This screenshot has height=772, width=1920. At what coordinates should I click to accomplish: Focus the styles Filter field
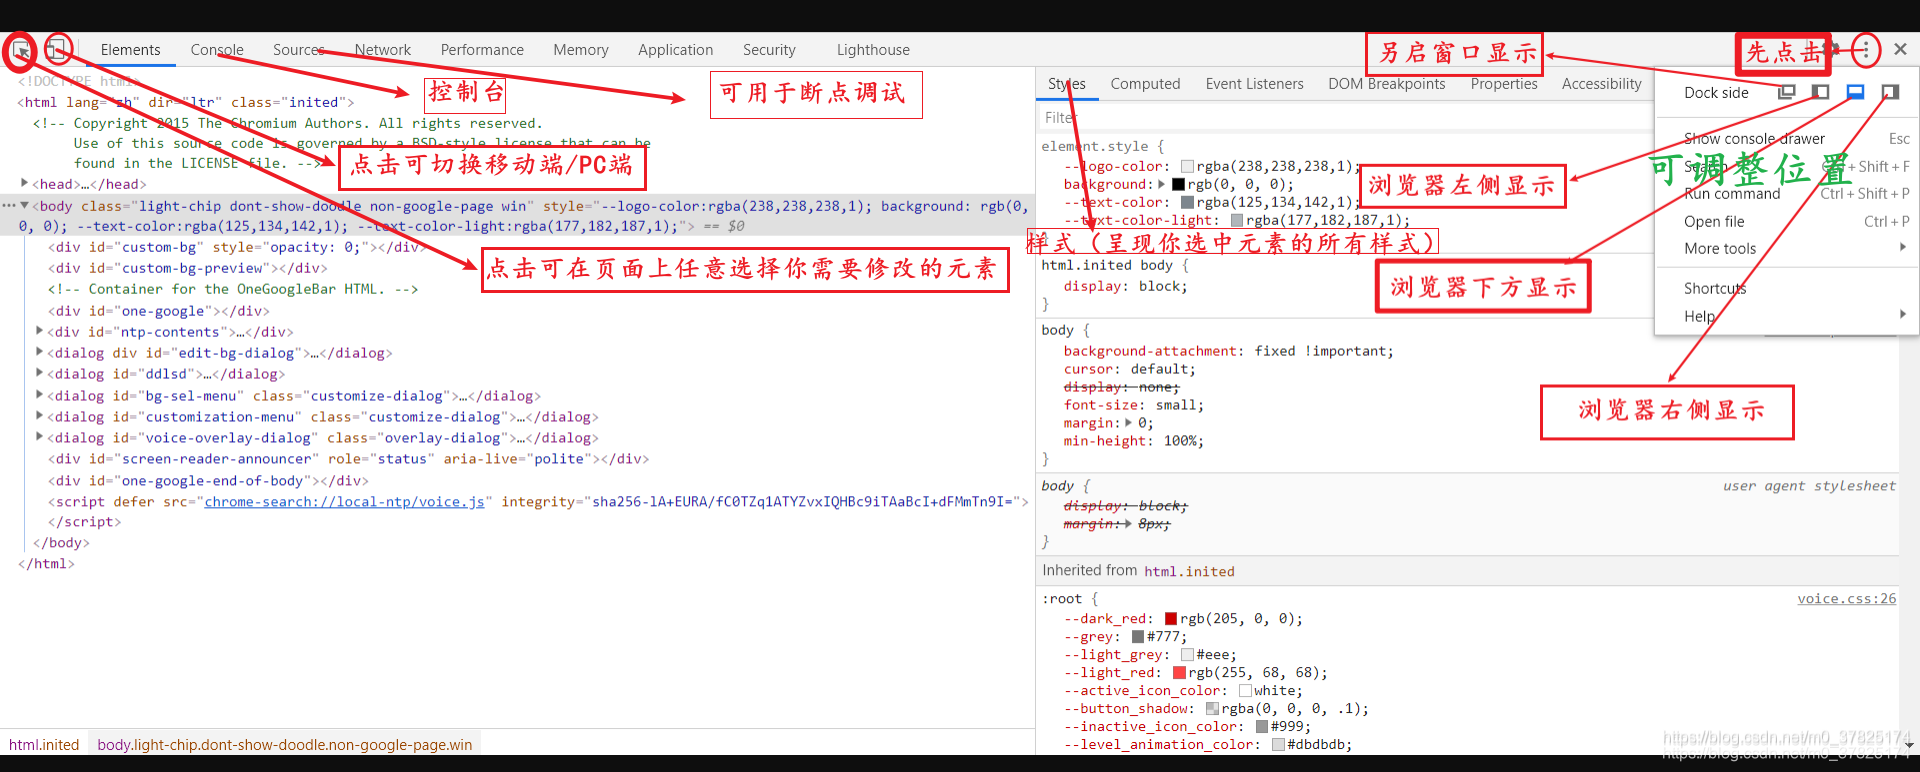pyautogui.click(x=1345, y=118)
